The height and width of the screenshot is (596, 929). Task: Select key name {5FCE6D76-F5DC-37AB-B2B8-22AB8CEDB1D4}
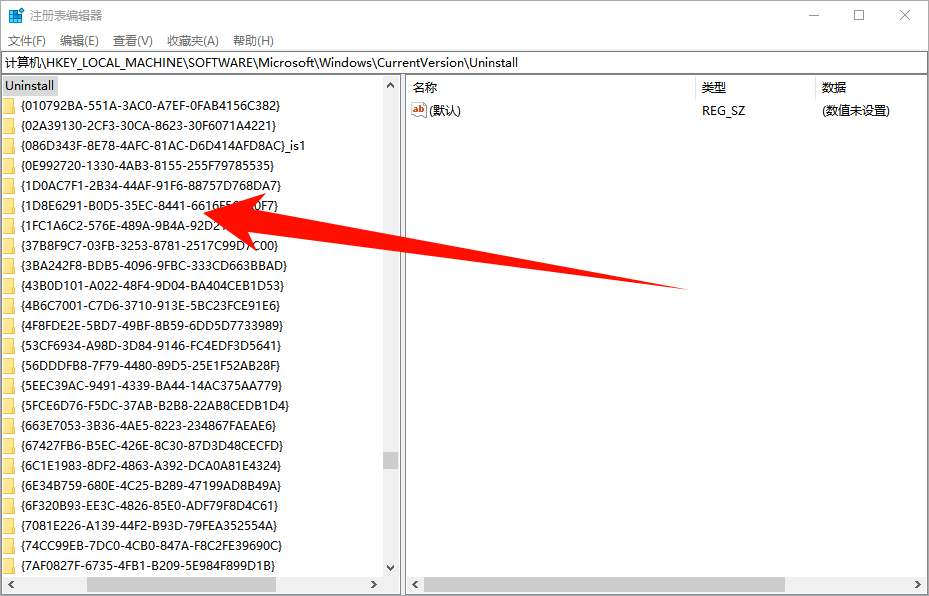click(x=155, y=406)
